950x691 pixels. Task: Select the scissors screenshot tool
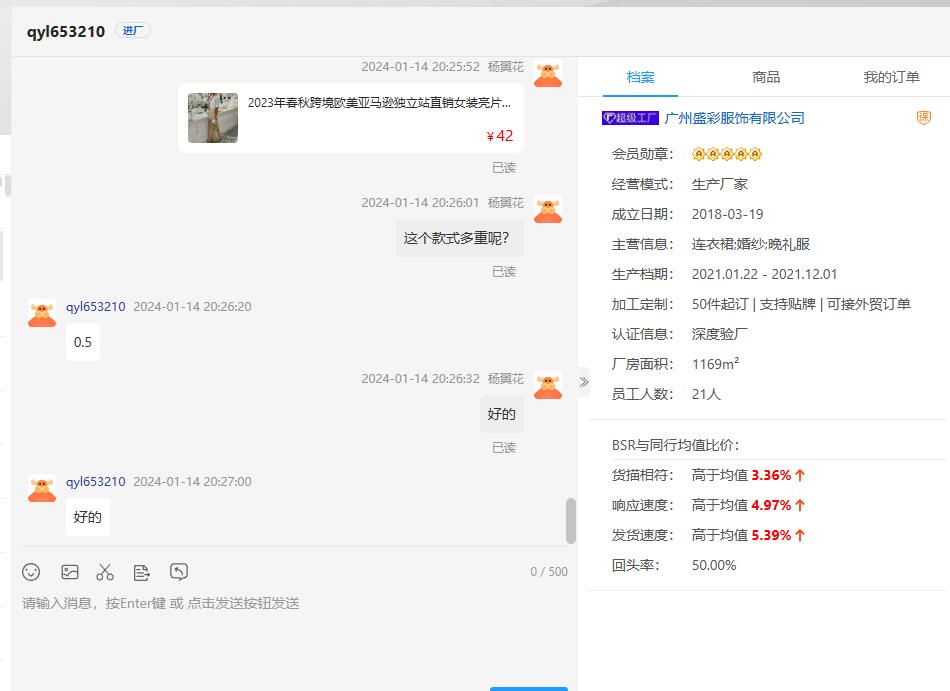(x=105, y=572)
